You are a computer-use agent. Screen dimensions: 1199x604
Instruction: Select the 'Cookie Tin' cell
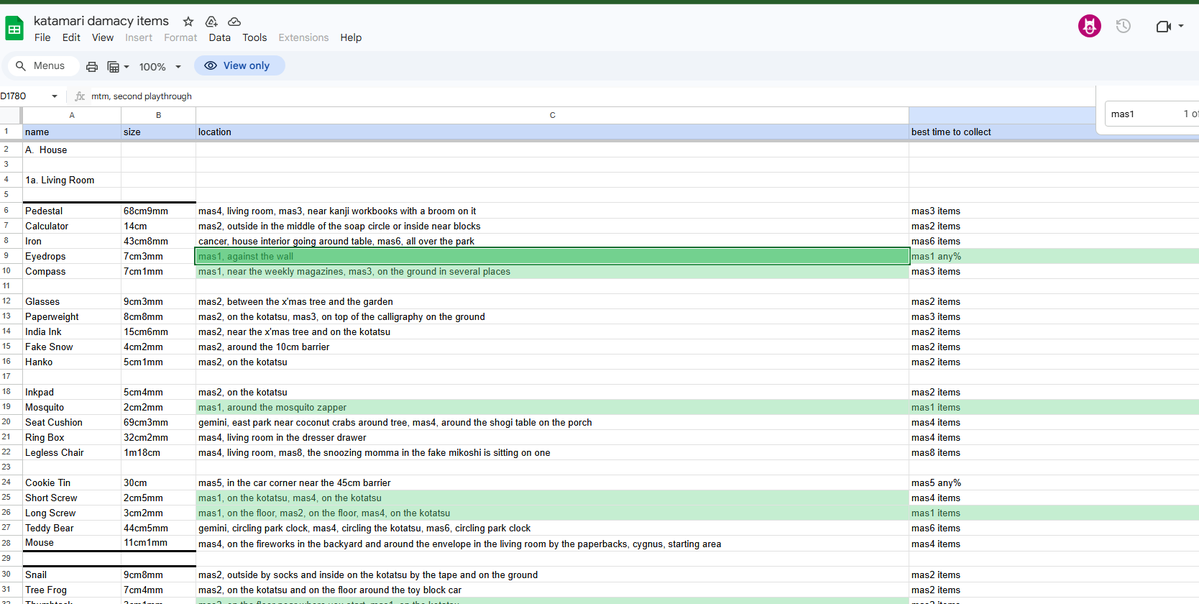tap(72, 483)
